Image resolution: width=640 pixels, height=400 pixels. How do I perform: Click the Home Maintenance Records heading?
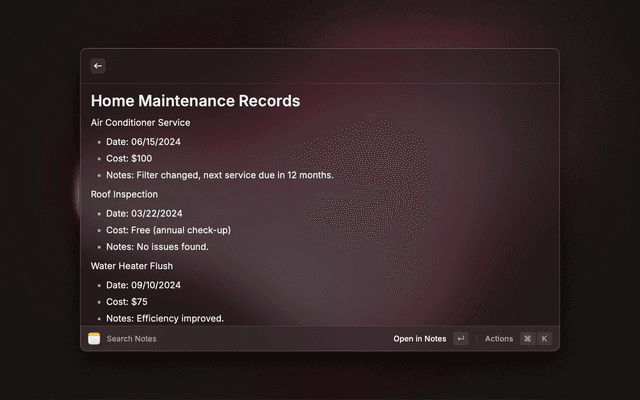pos(195,101)
